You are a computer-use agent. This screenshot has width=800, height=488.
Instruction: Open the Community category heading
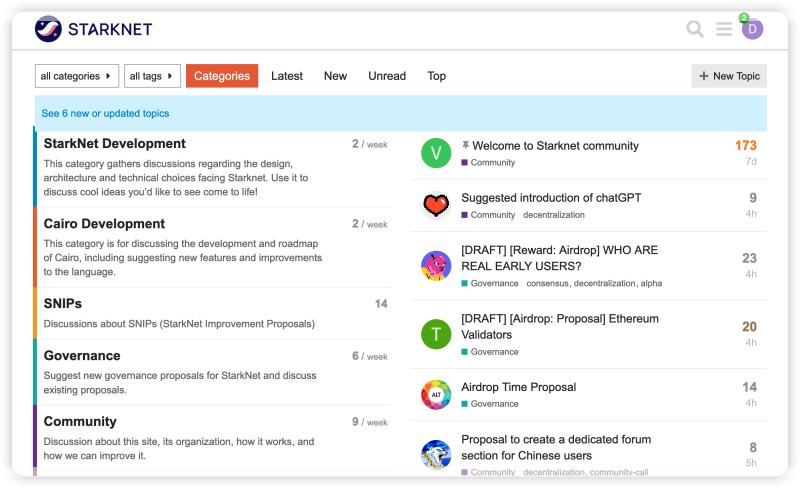[80, 421]
